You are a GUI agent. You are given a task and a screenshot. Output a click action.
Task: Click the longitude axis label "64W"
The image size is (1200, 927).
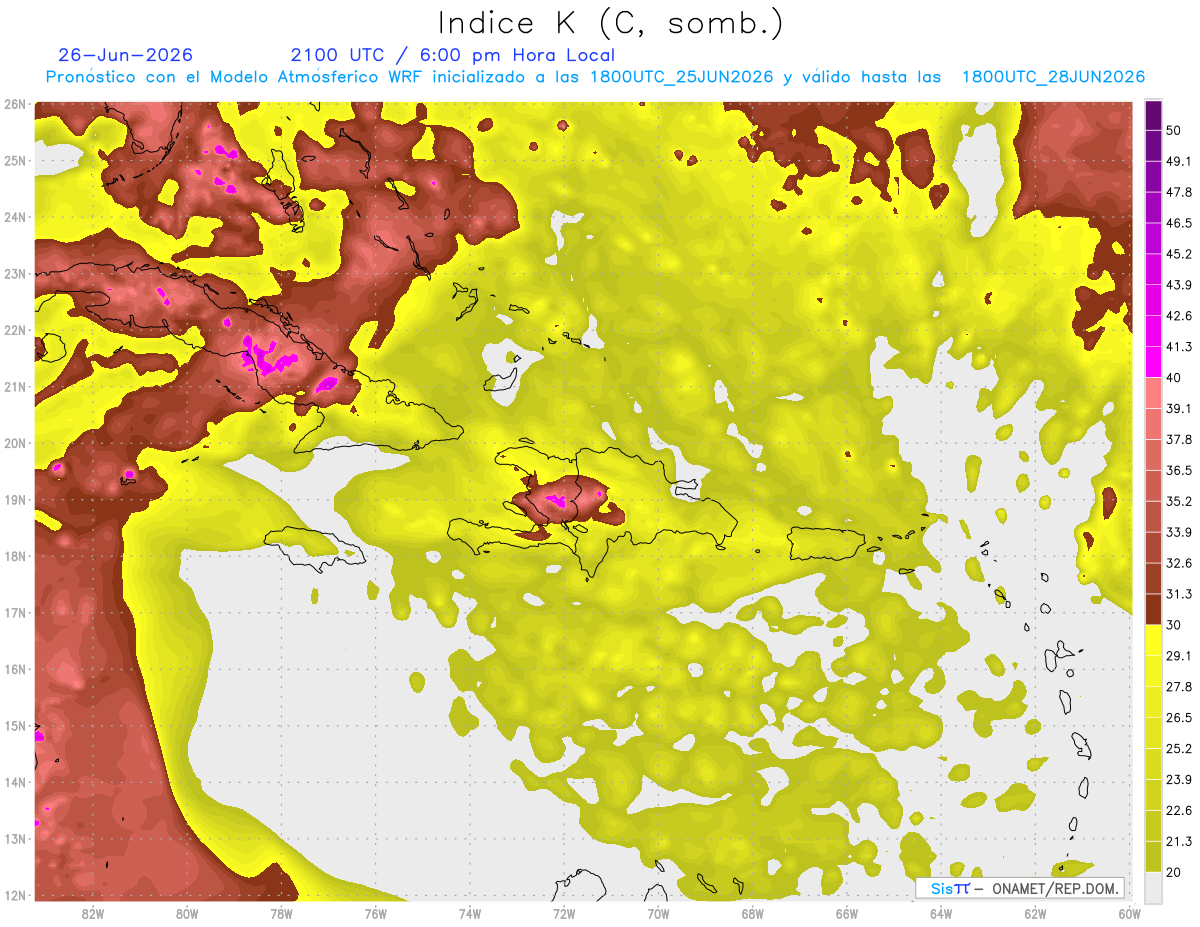tap(940, 914)
